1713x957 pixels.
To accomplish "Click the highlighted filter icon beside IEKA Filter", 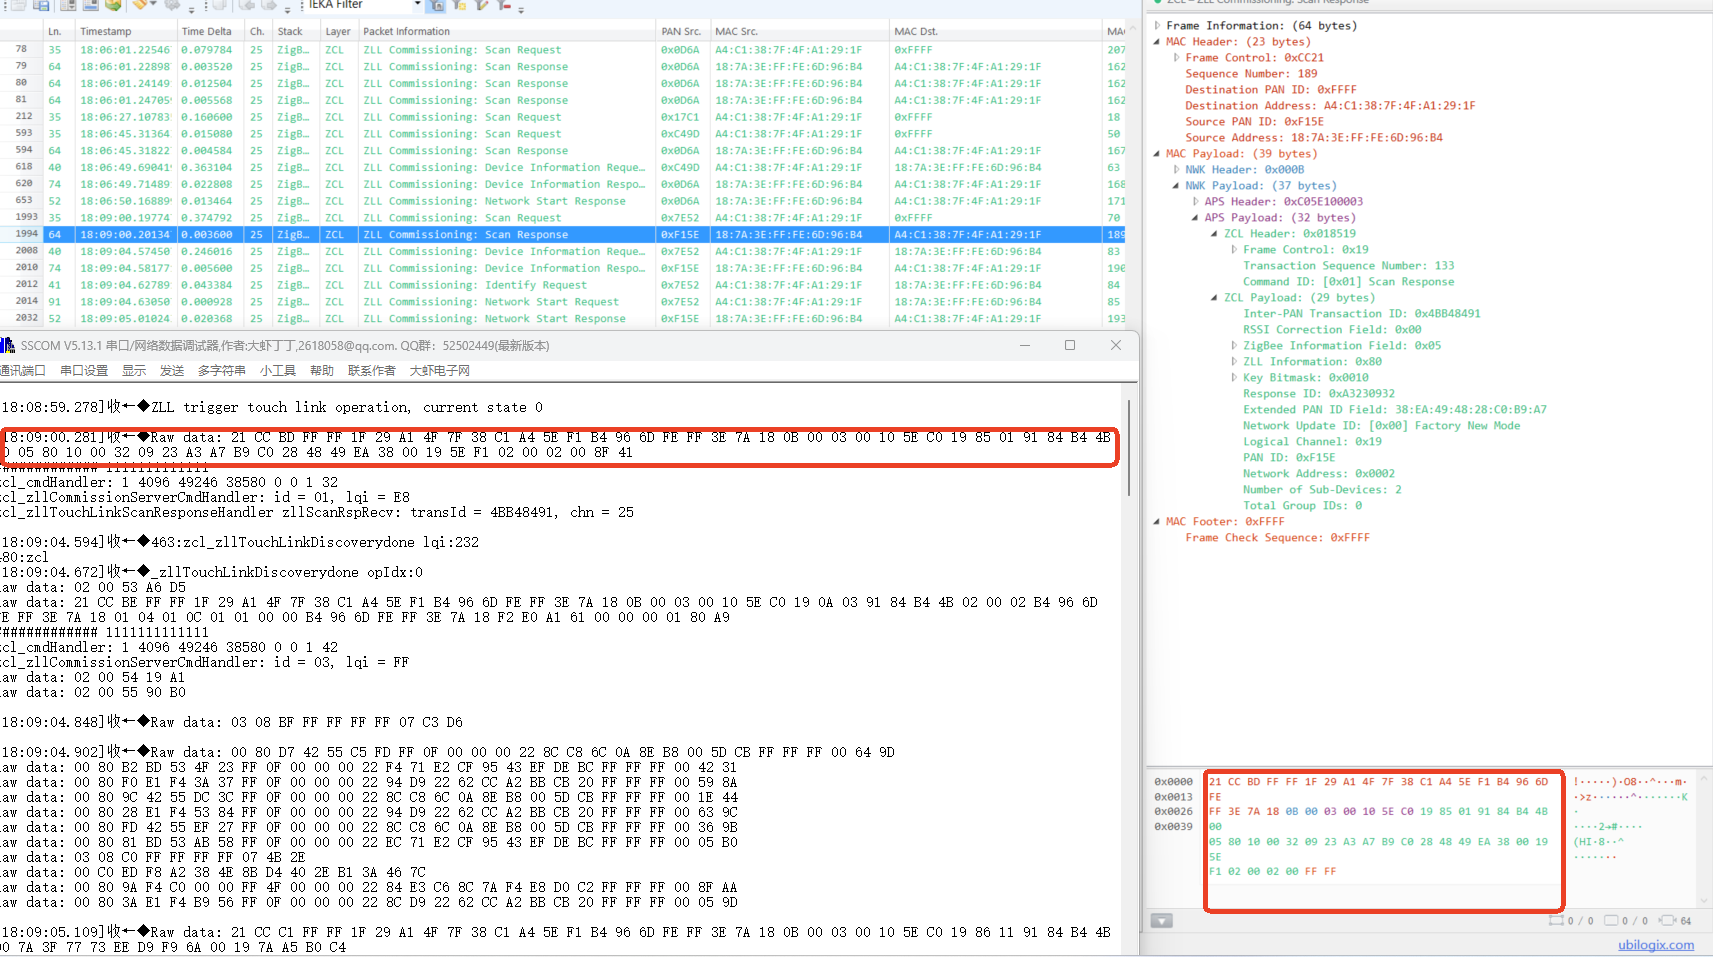I will pos(437,5).
